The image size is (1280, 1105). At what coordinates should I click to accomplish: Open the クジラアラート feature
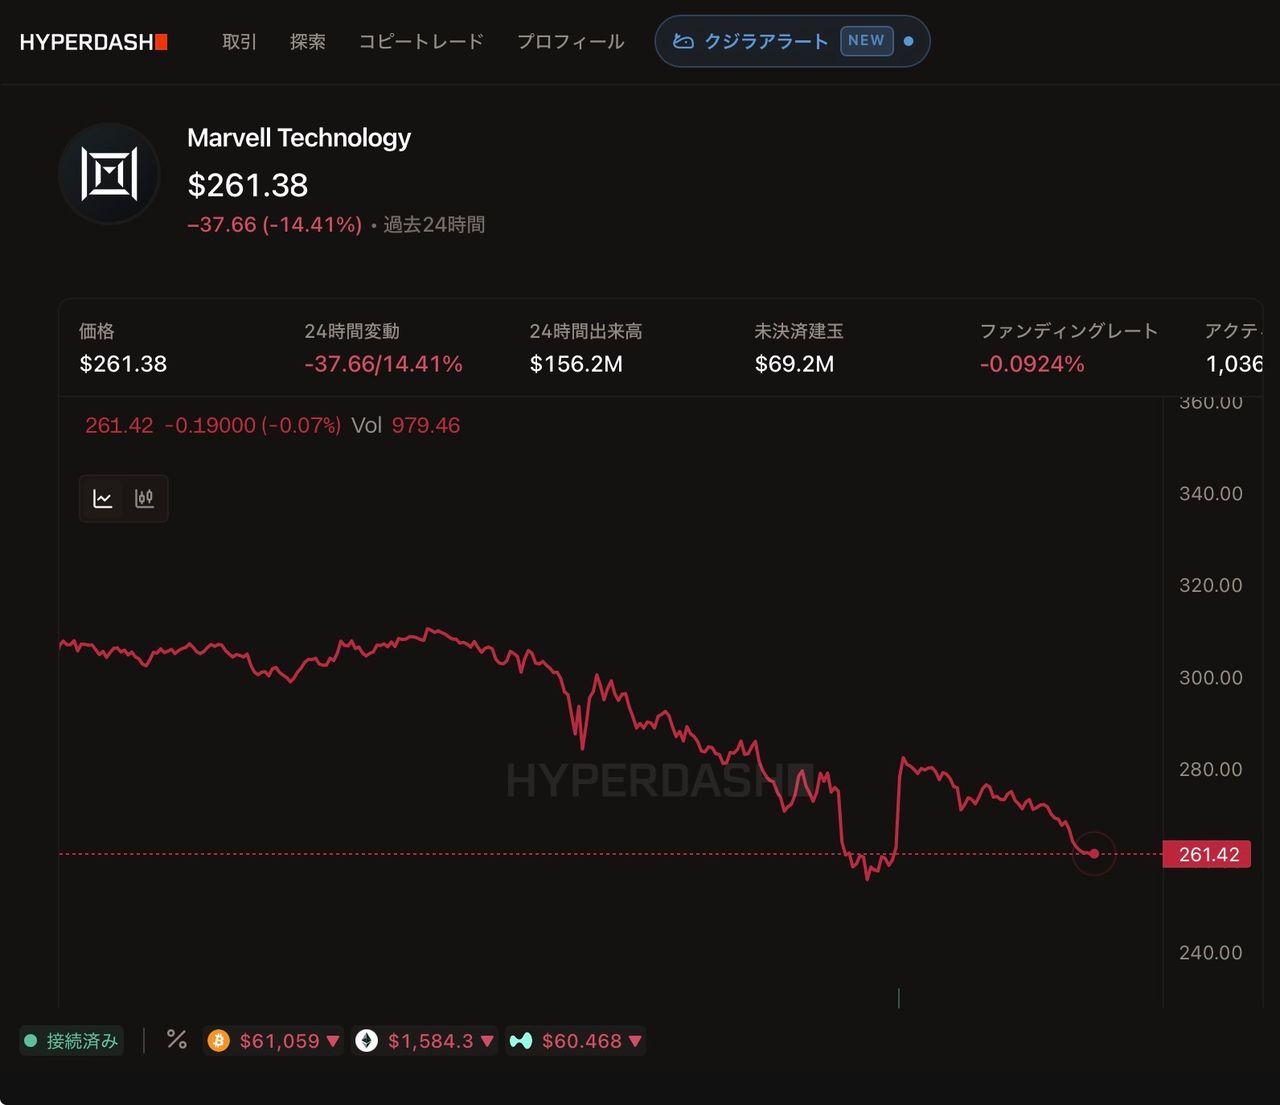[x=792, y=41]
